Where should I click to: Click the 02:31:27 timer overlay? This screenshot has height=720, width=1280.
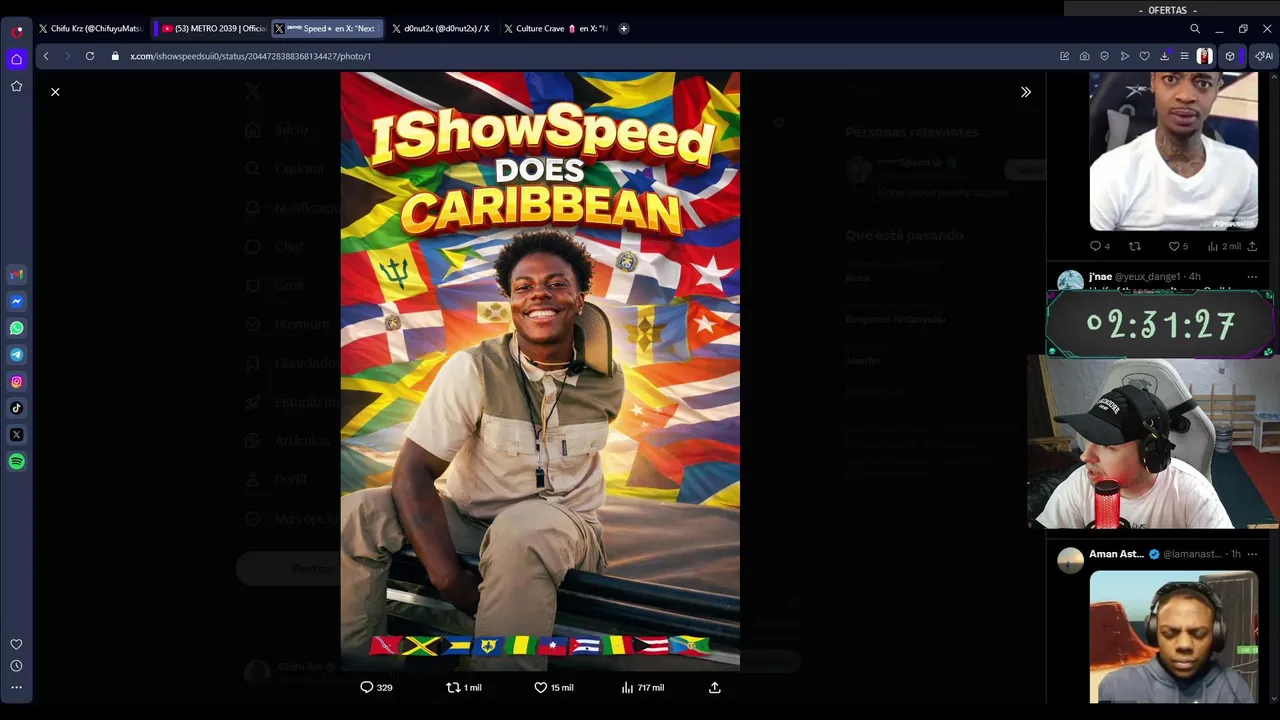1160,325
